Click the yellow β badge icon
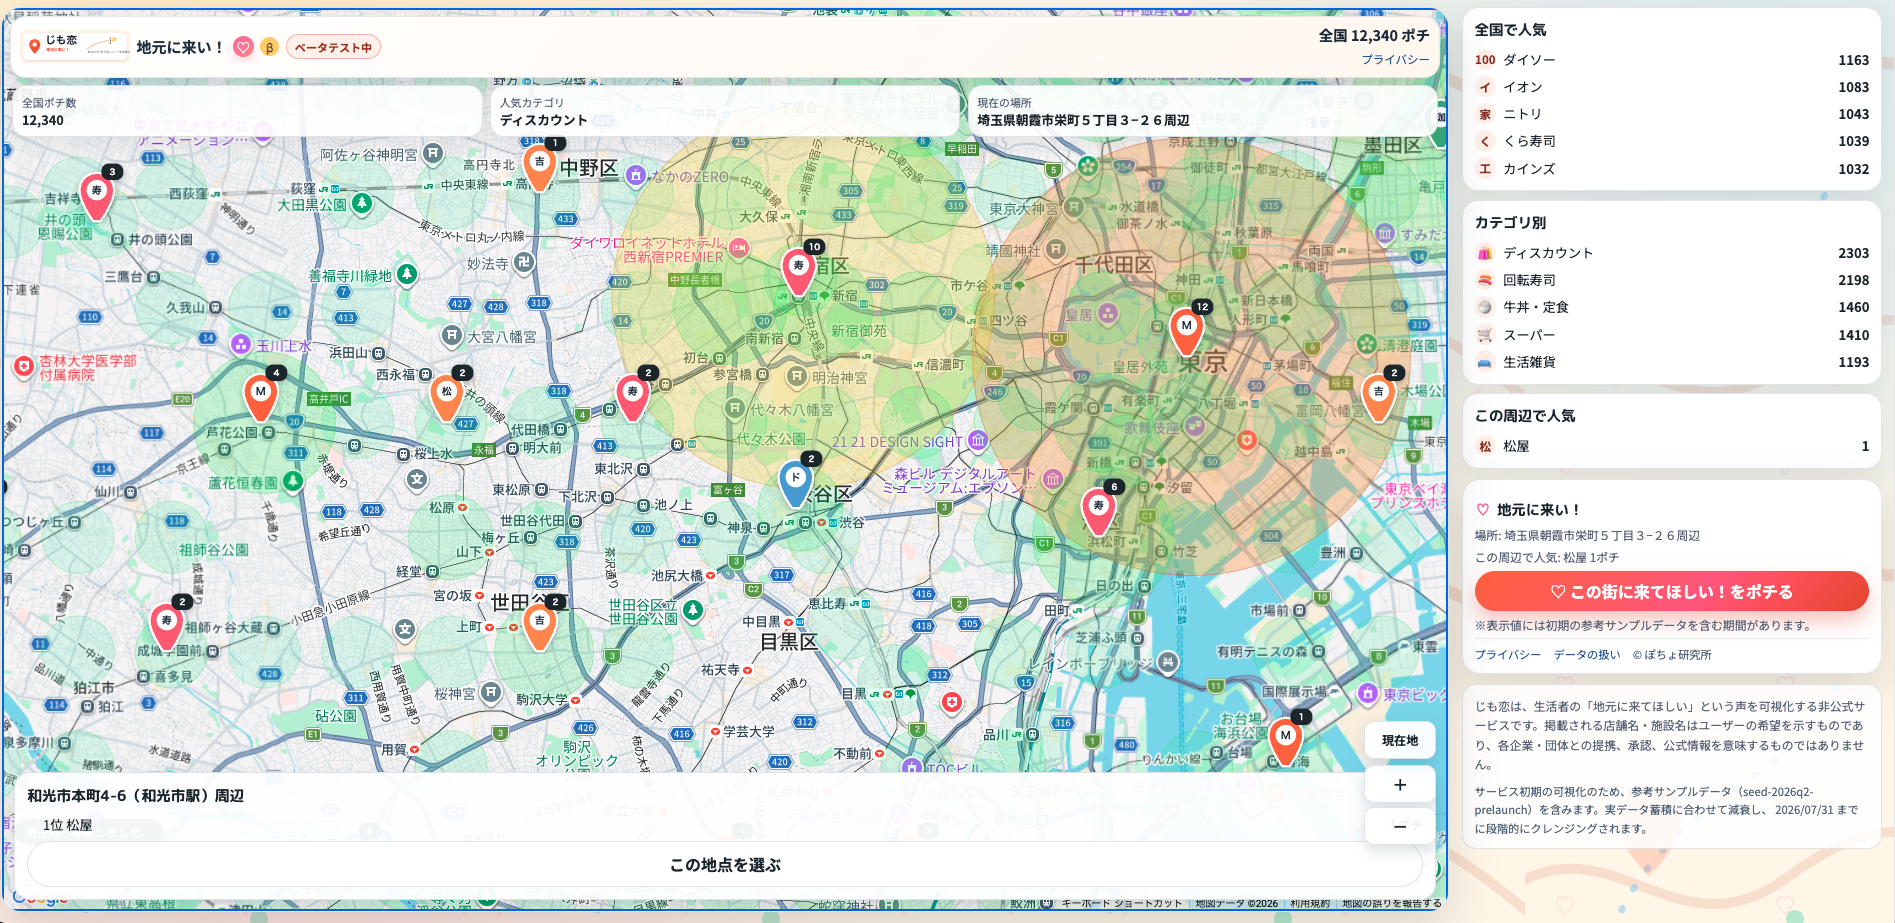 [x=269, y=47]
